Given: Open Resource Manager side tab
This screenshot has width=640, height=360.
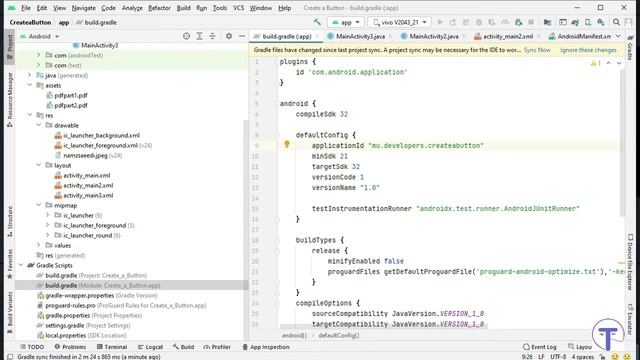Looking at the screenshot, I should point(10,100).
